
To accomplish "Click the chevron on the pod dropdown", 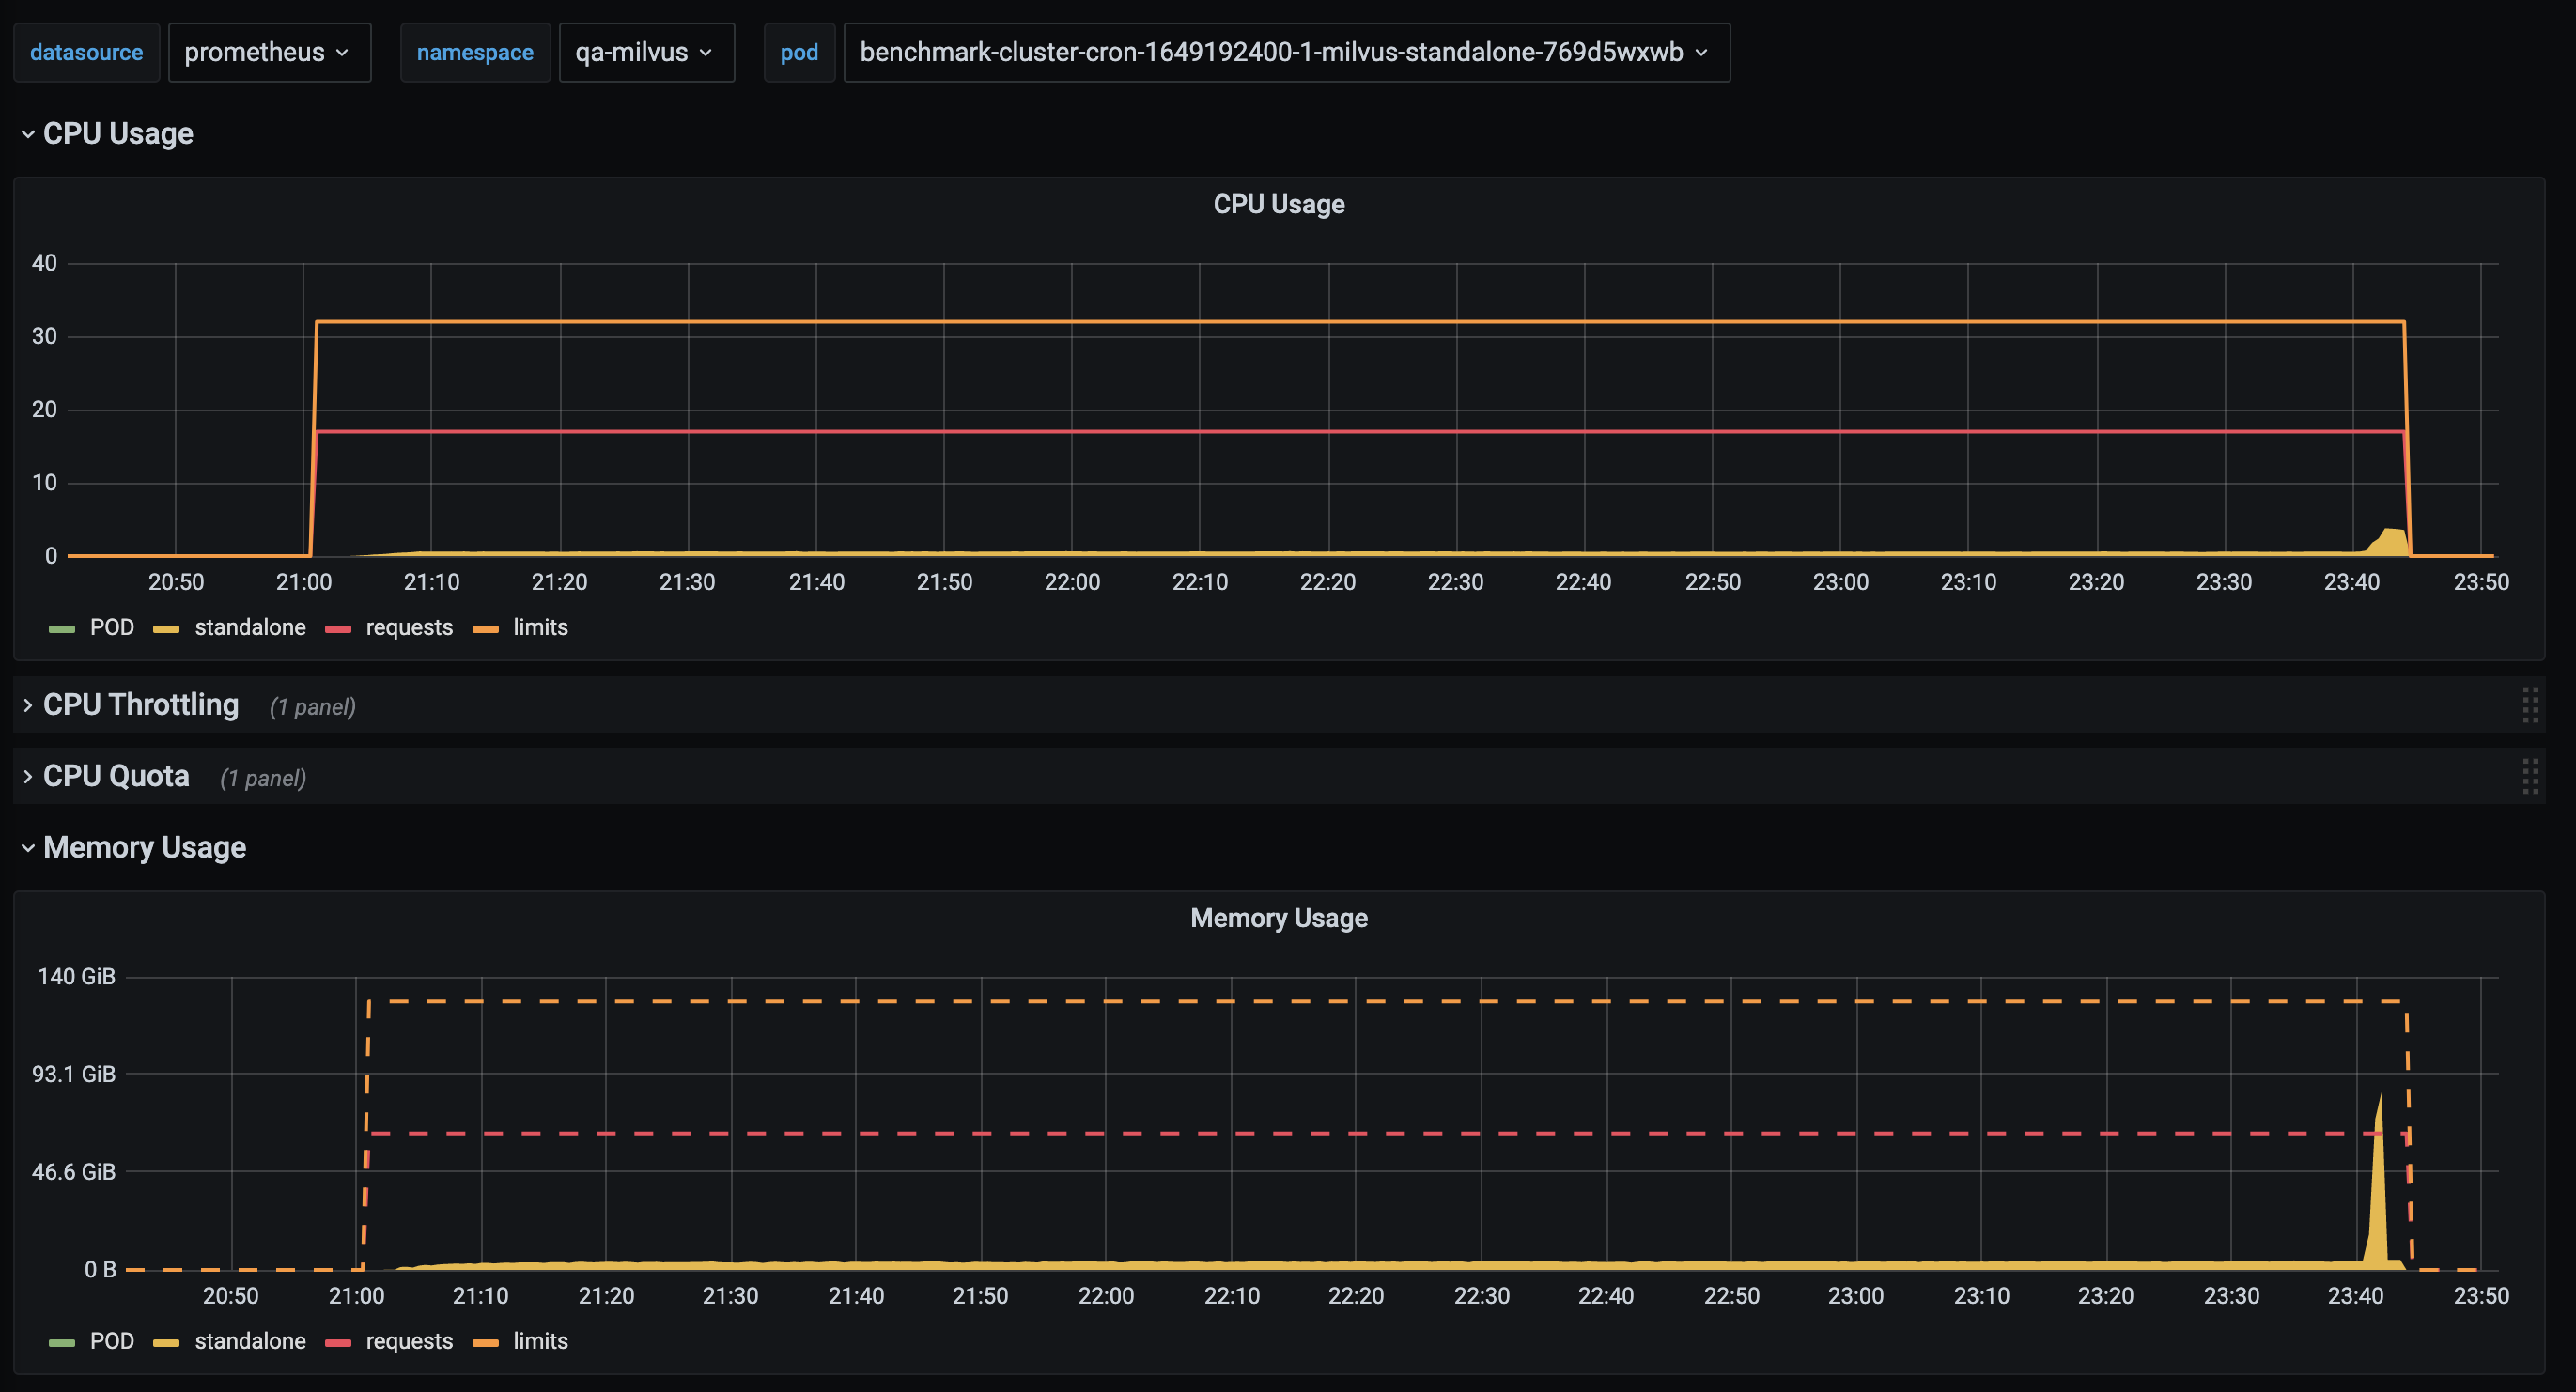I will (x=1701, y=54).
